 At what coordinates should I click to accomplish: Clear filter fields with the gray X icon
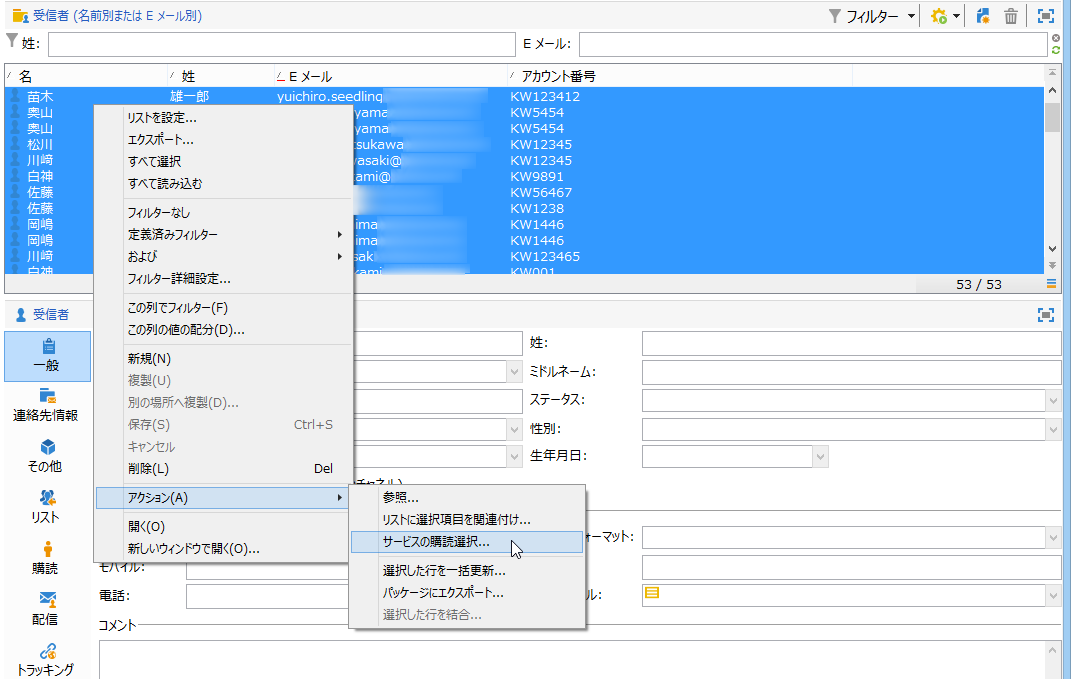click(x=1056, y=38)
